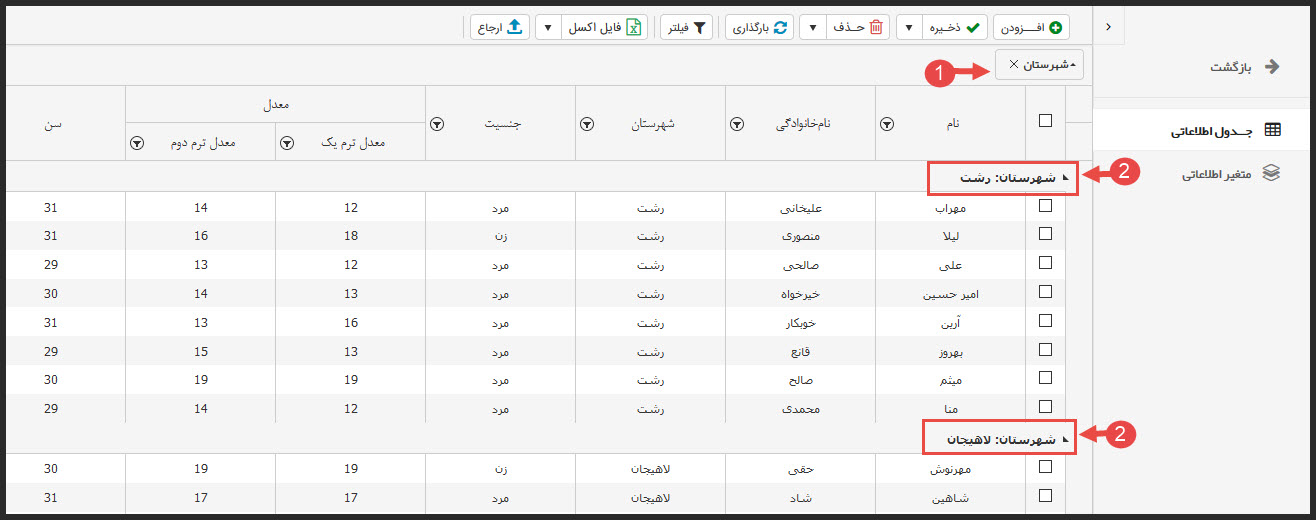Check the row checkbox for مهراب
The width and height of the screenshot is (1316, 520).
[x=1046, y=206]
